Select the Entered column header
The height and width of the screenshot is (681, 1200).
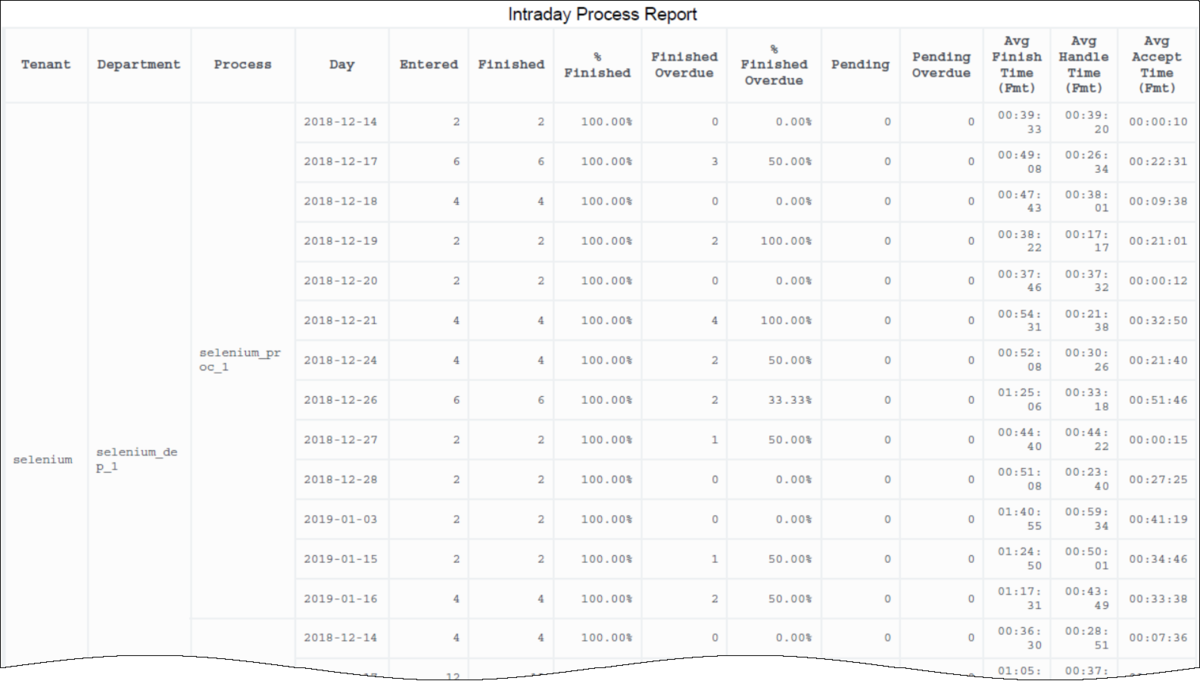(x=428, y=64)
